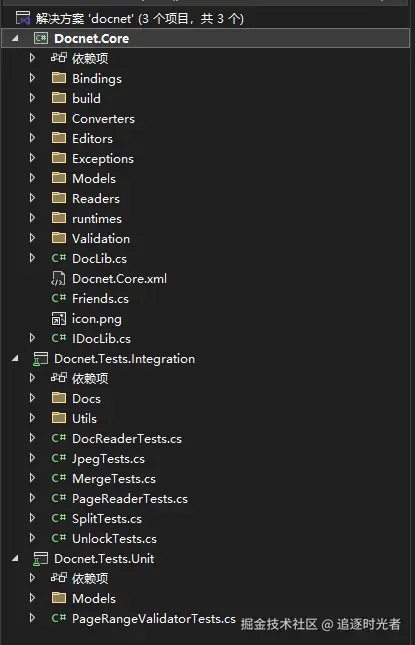Viewport: 415px width, 645px height.
Task: Select the Docnet.Tests.Unit project name
Action: pos(104,559)
